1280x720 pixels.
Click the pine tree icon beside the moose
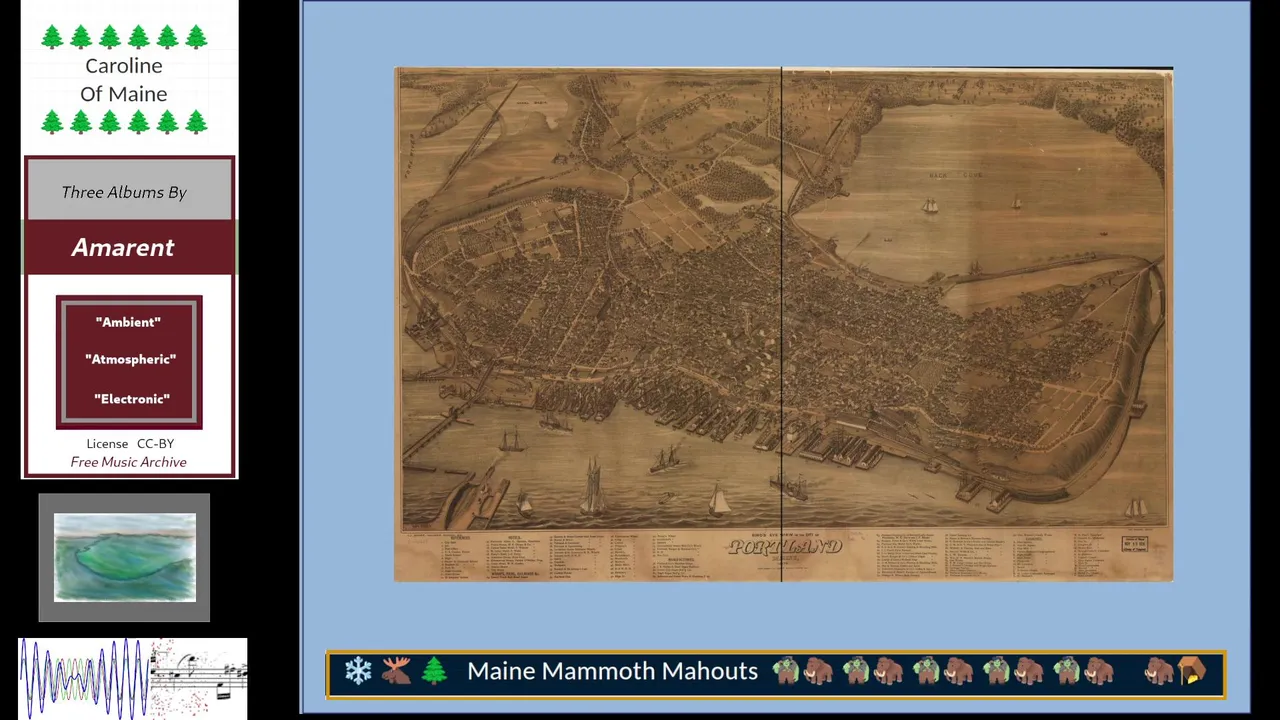click(x=434, y=671)
